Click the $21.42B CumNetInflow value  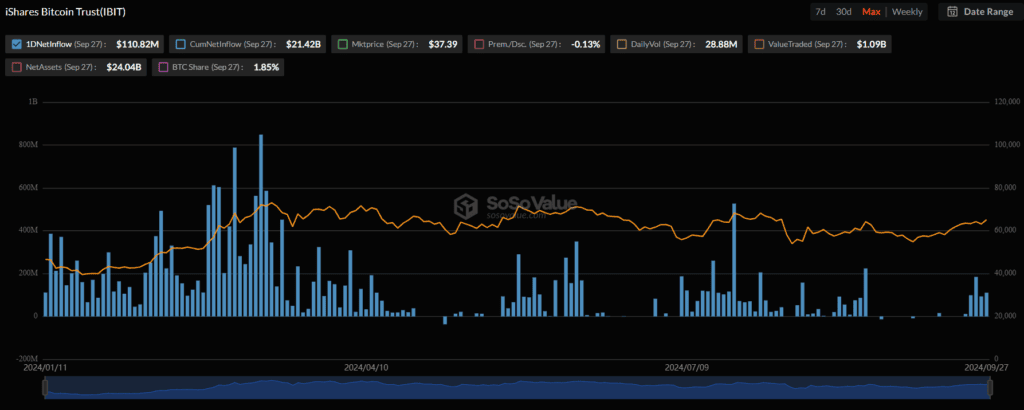[303, 44]
